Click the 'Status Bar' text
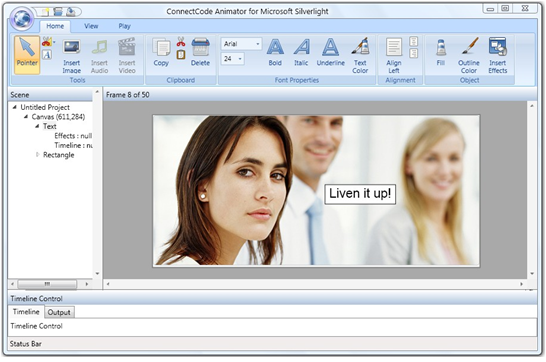 (26, 344)
